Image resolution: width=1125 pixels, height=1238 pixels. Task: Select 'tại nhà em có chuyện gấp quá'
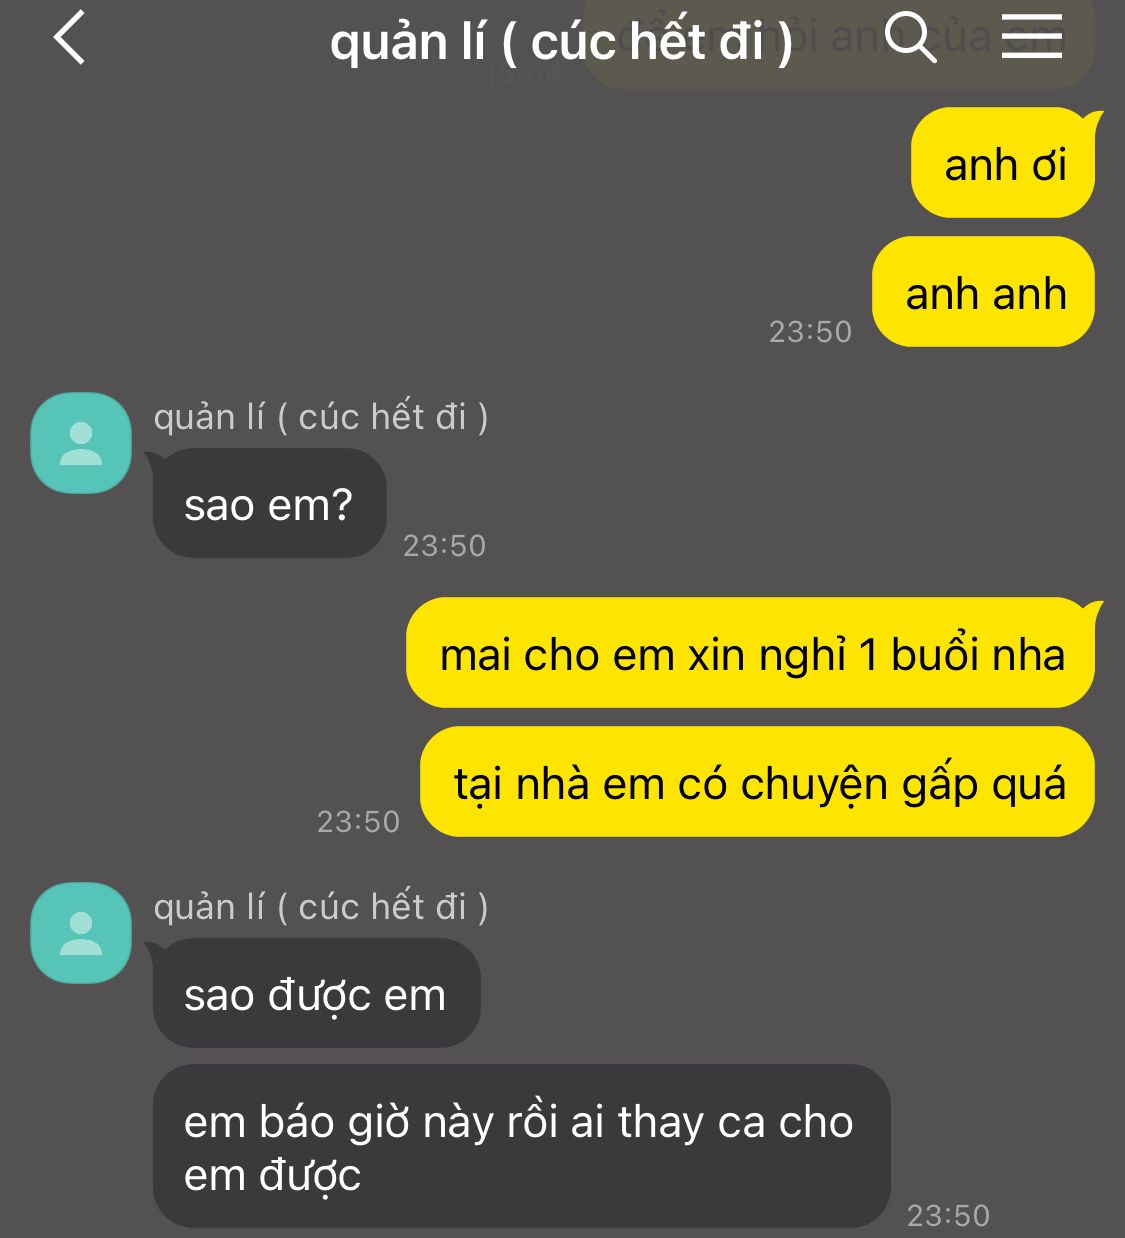(x=758, y=782)
